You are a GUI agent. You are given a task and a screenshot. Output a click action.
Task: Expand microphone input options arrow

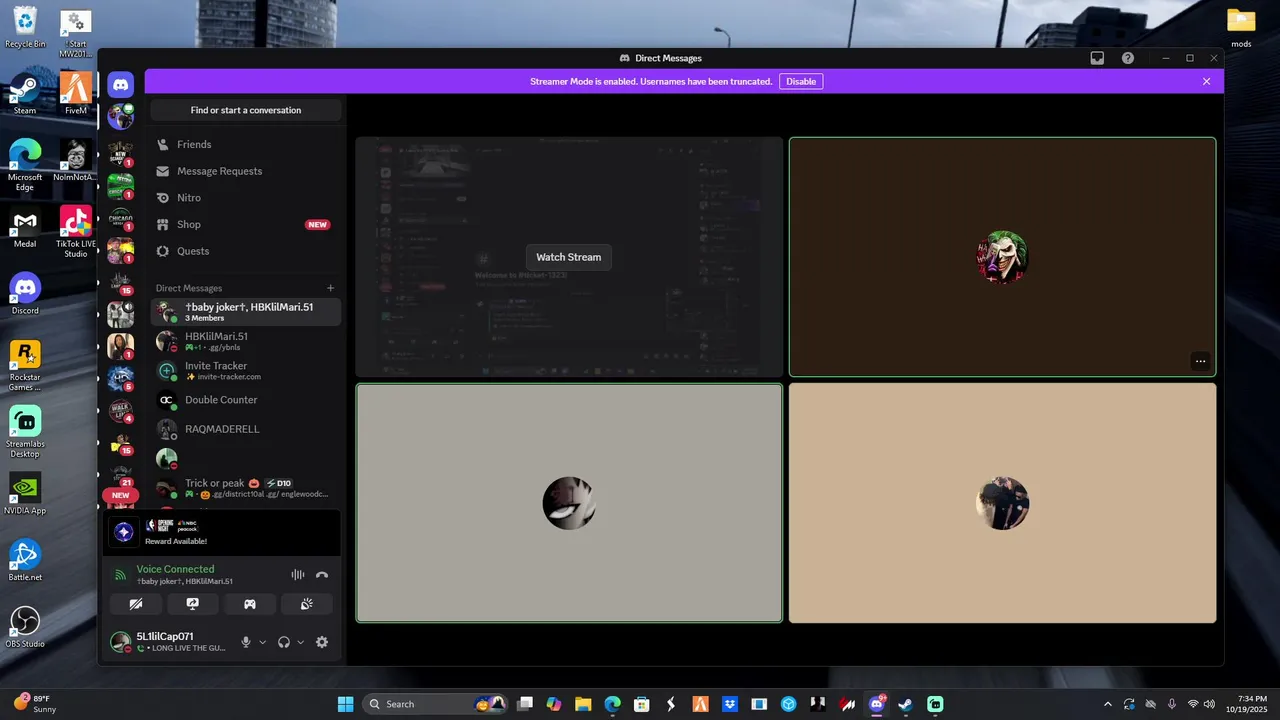(263, 642)
